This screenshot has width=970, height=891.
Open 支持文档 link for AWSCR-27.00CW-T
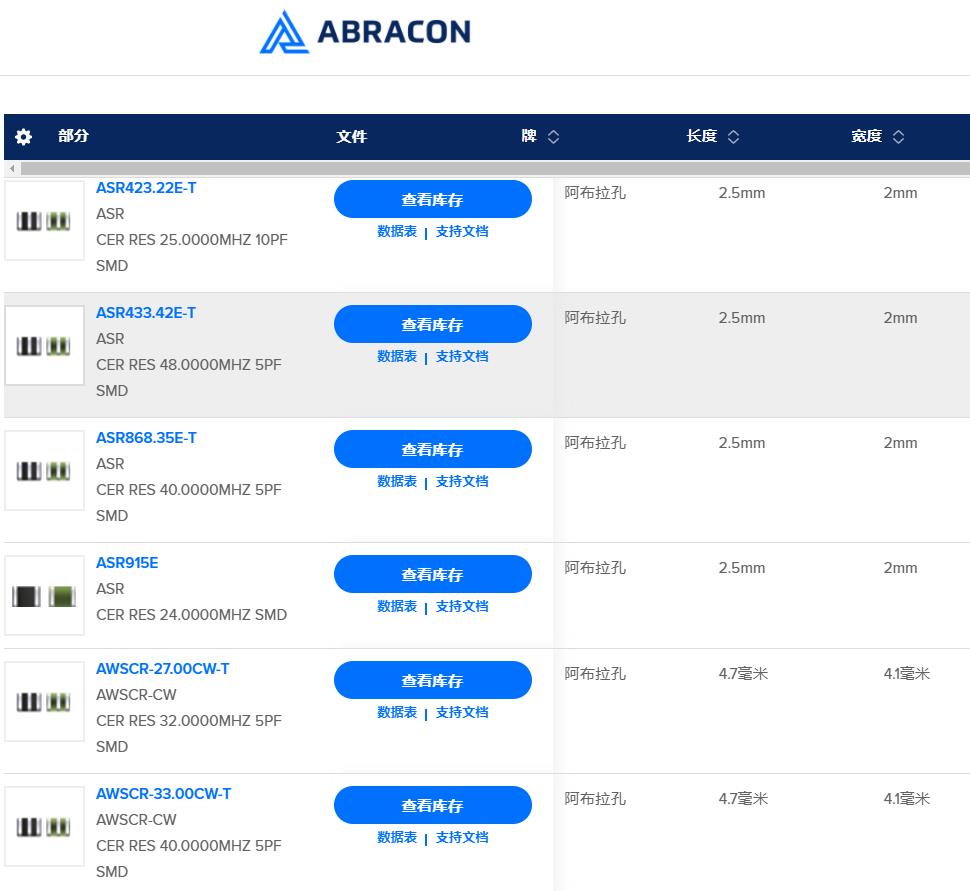coord(462,712)
